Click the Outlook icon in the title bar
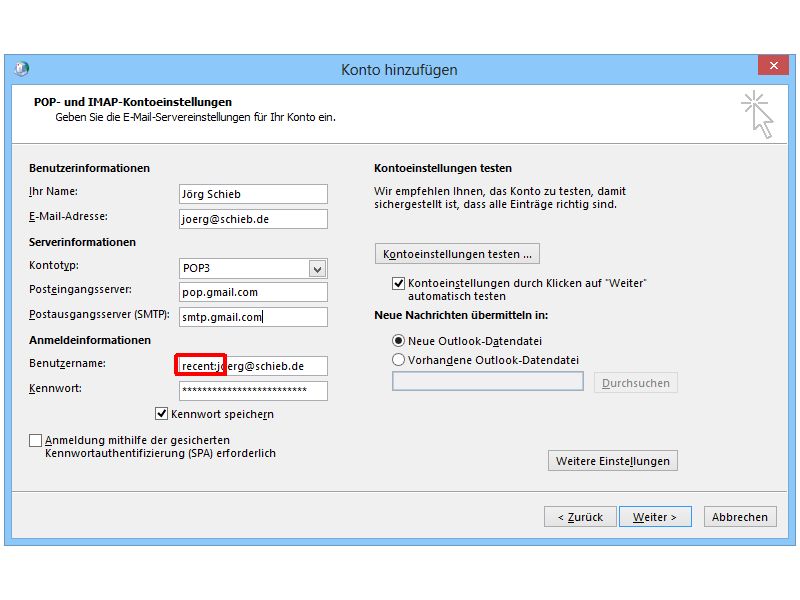 21,68
